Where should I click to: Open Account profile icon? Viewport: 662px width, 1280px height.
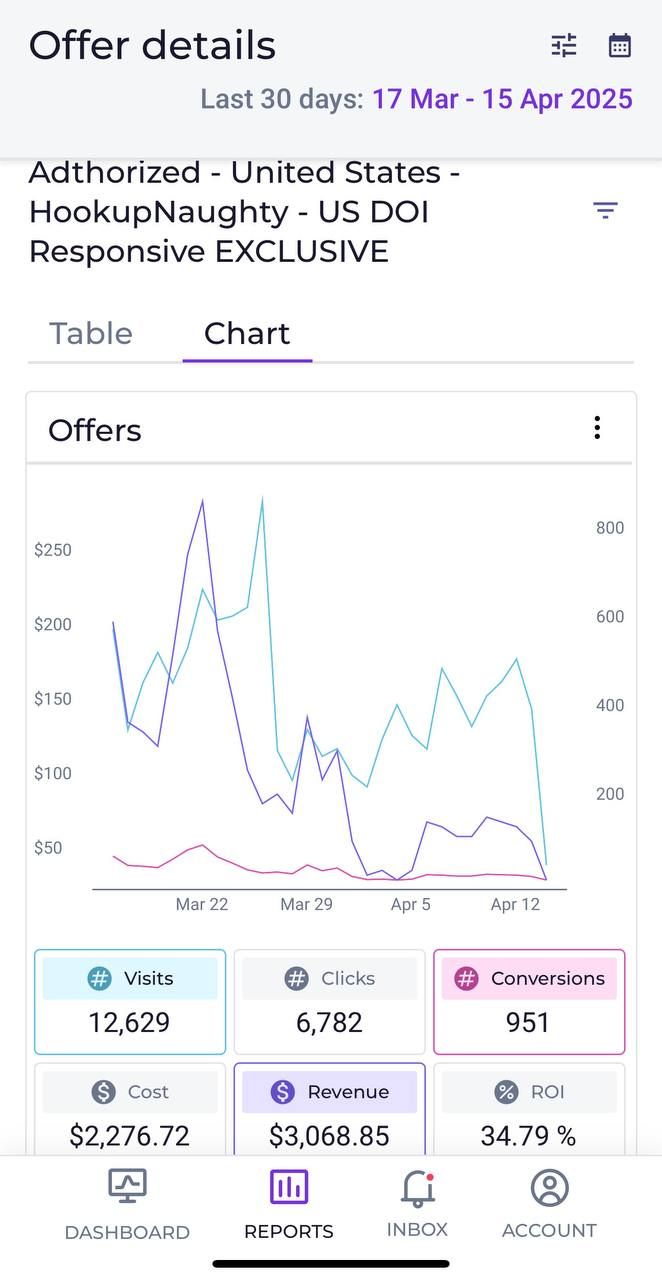(549, 1188)
